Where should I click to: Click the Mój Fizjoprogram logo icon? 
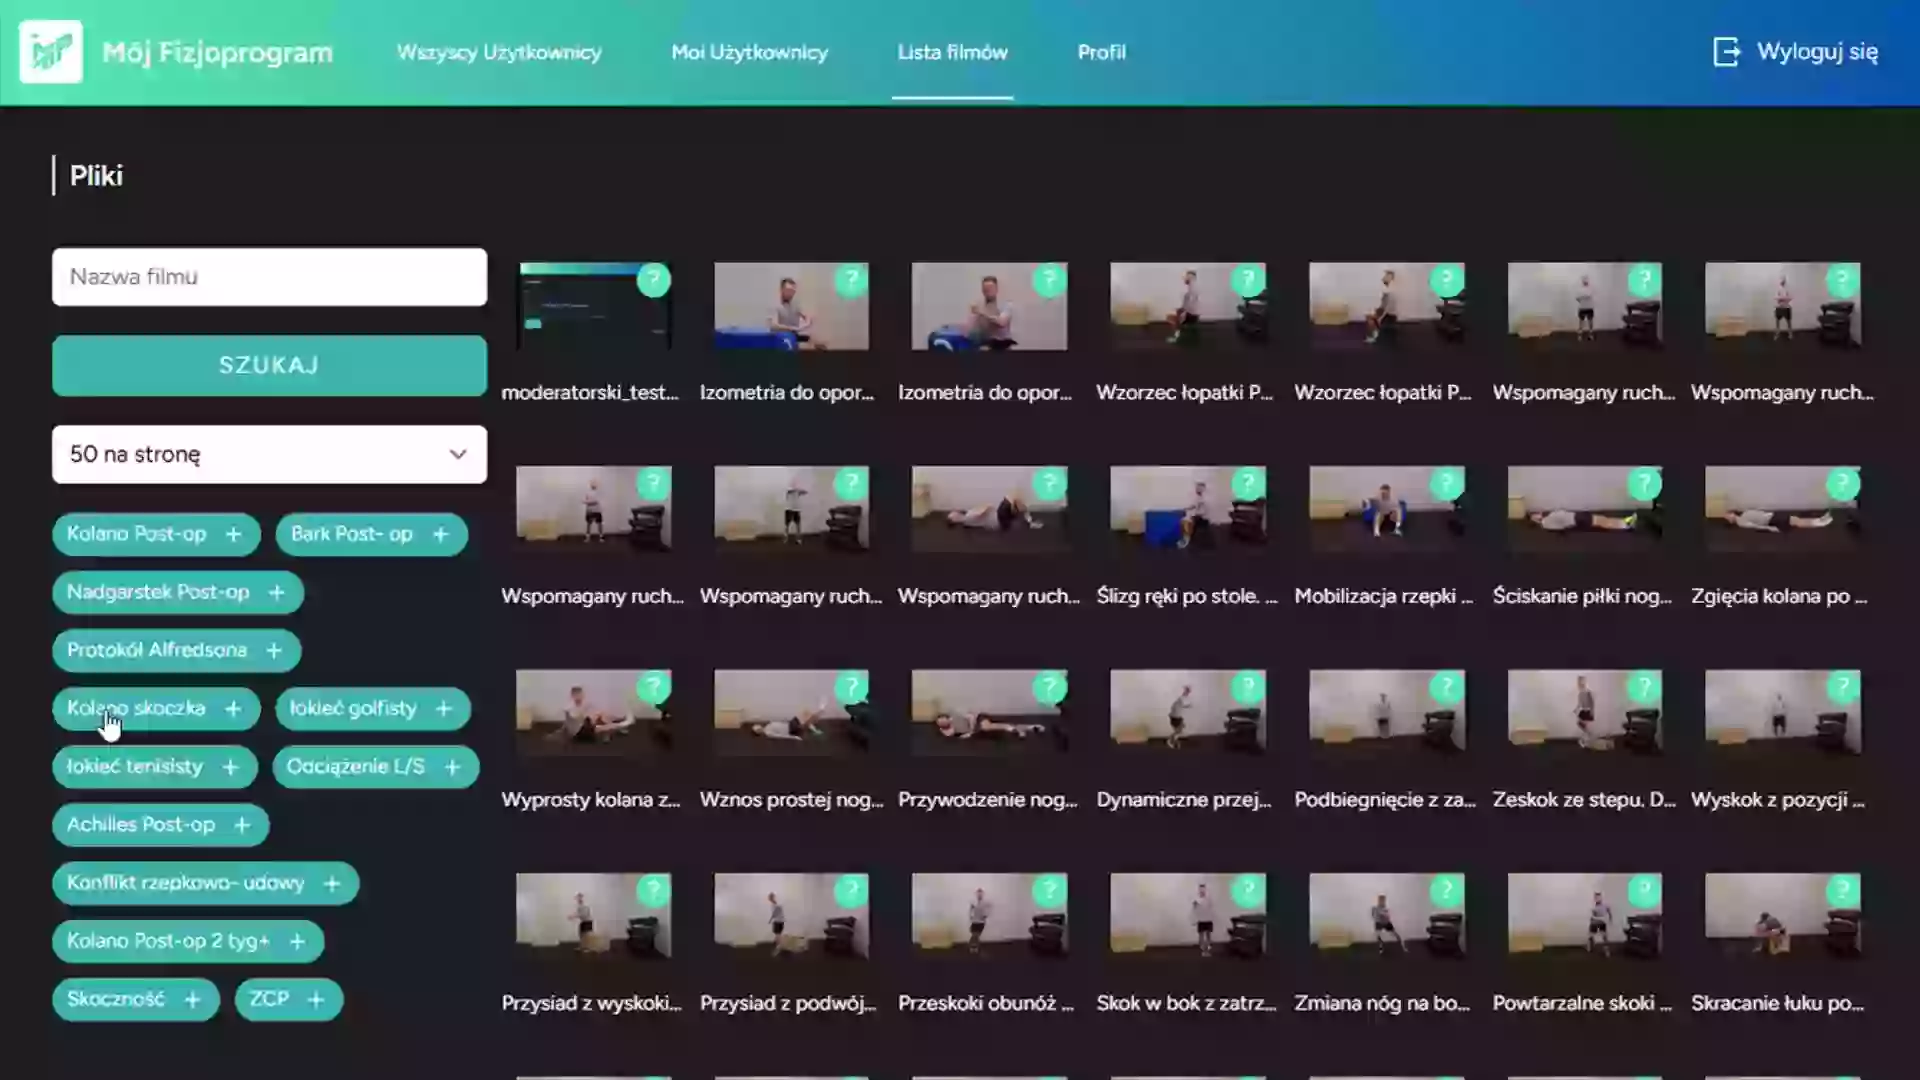pos(50,52)
